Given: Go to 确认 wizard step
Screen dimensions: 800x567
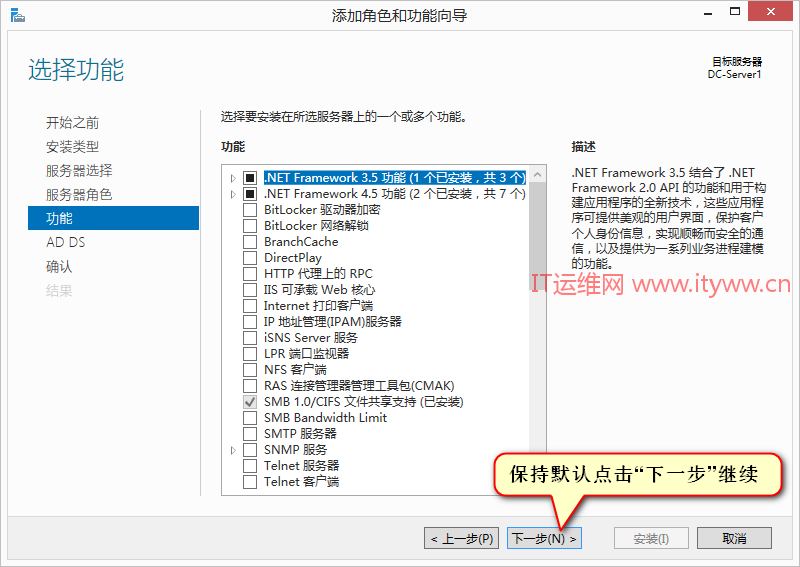Looking at the screenshot, I should coord(59,266).
